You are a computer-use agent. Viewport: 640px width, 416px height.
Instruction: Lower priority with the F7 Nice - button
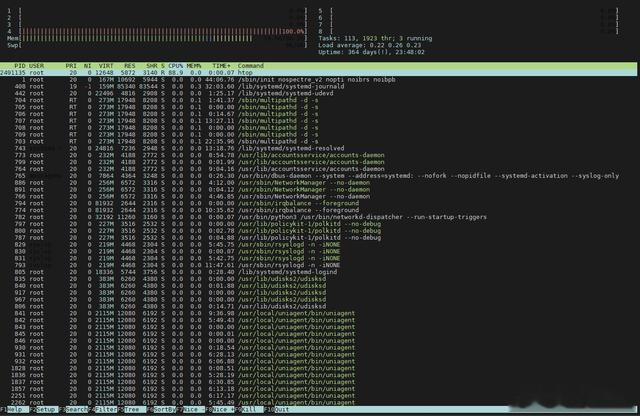tap(190, 409)
